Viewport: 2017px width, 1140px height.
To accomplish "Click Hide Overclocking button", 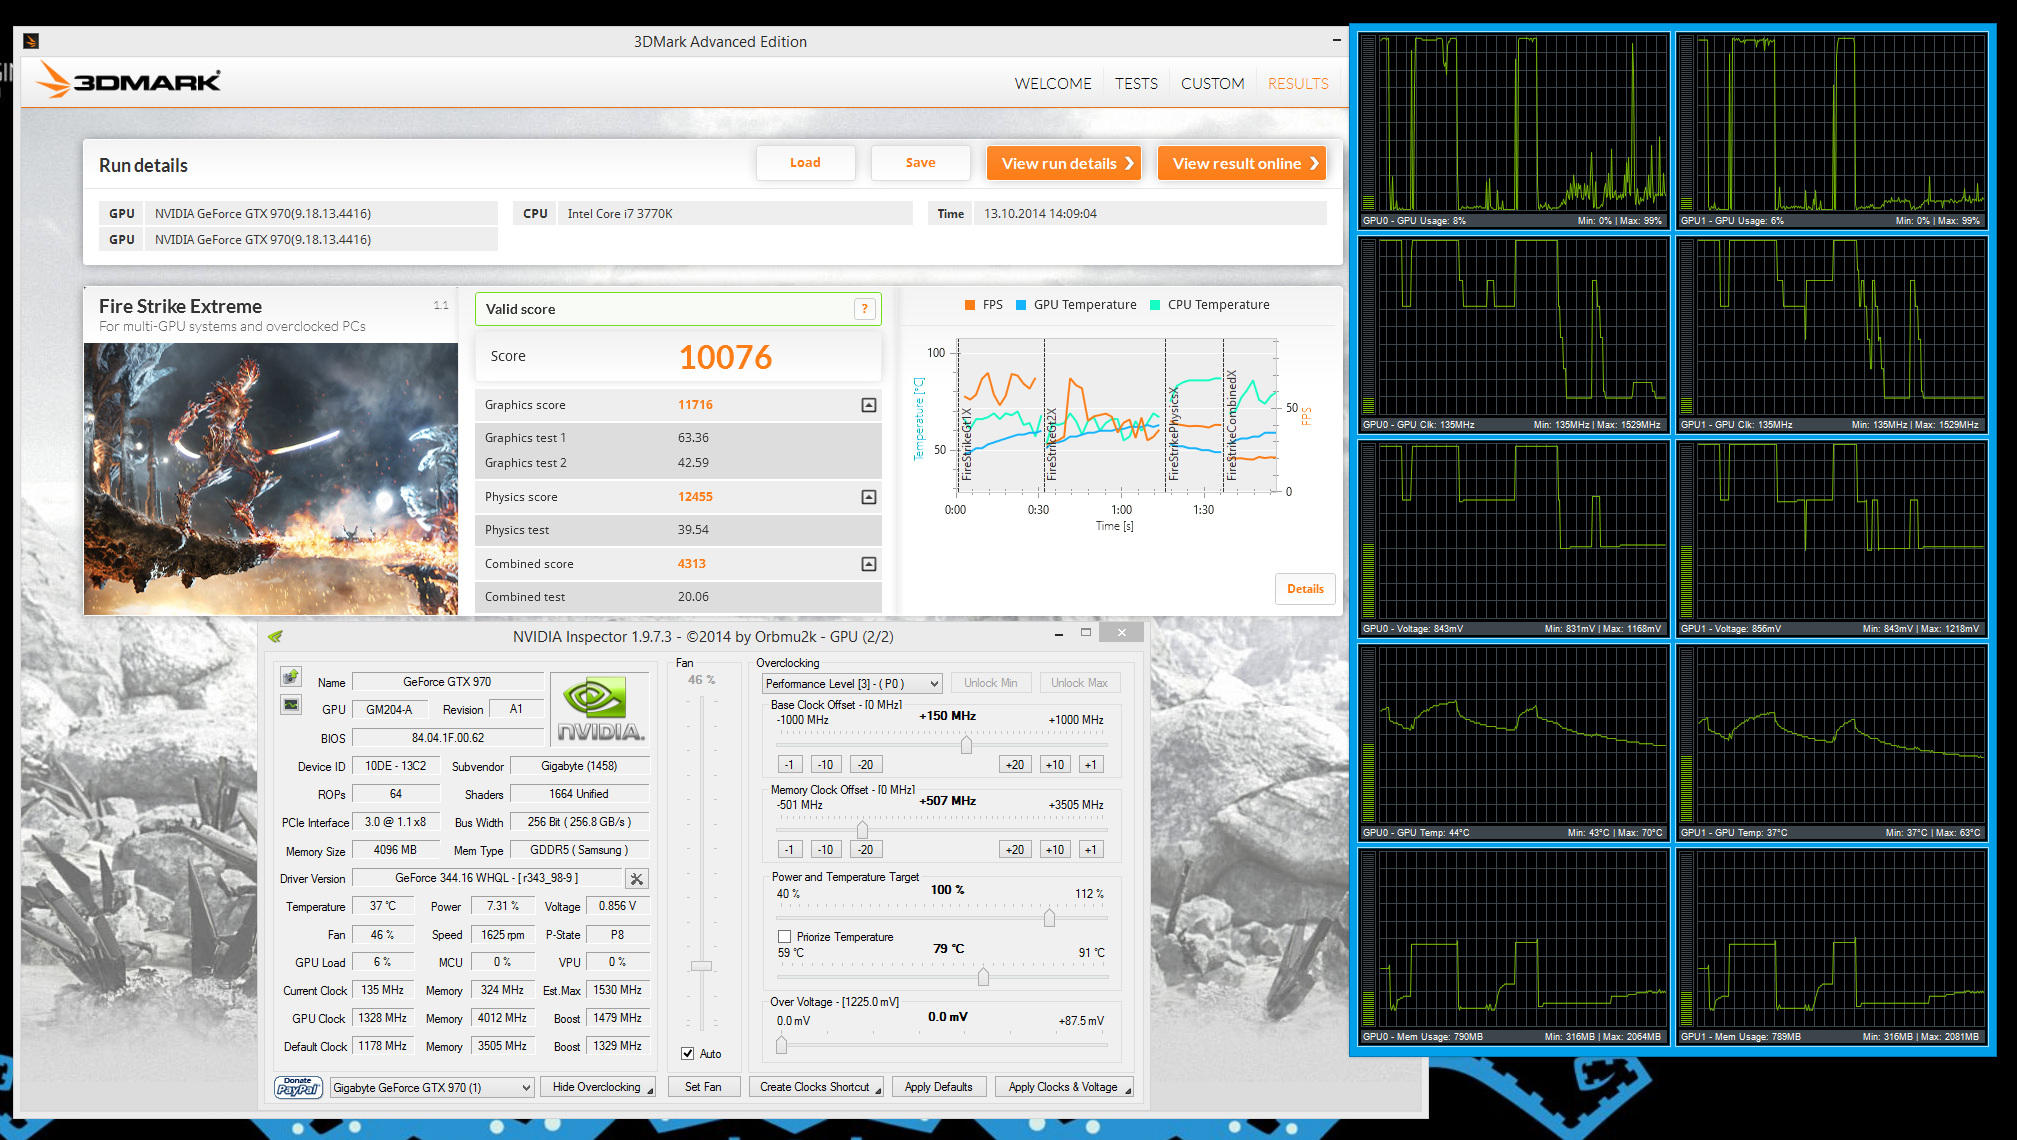I will coord(598,1087).
